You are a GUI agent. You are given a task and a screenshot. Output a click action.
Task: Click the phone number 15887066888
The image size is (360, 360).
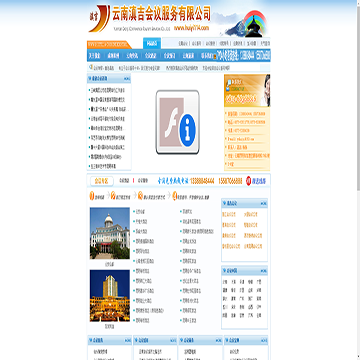pos(230,181)
